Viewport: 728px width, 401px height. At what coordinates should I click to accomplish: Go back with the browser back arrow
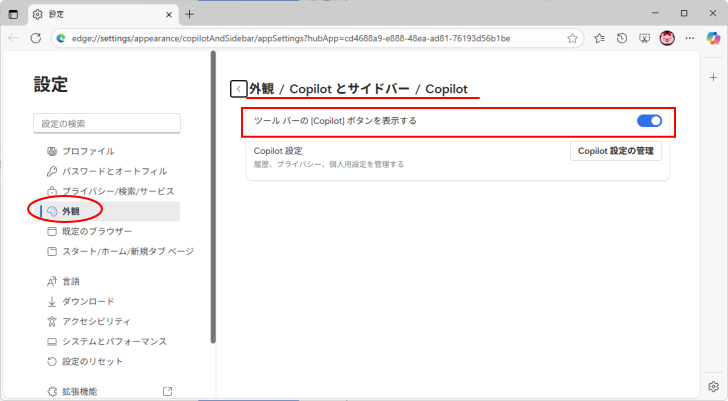pyautogui.click(x=13, y=38)
